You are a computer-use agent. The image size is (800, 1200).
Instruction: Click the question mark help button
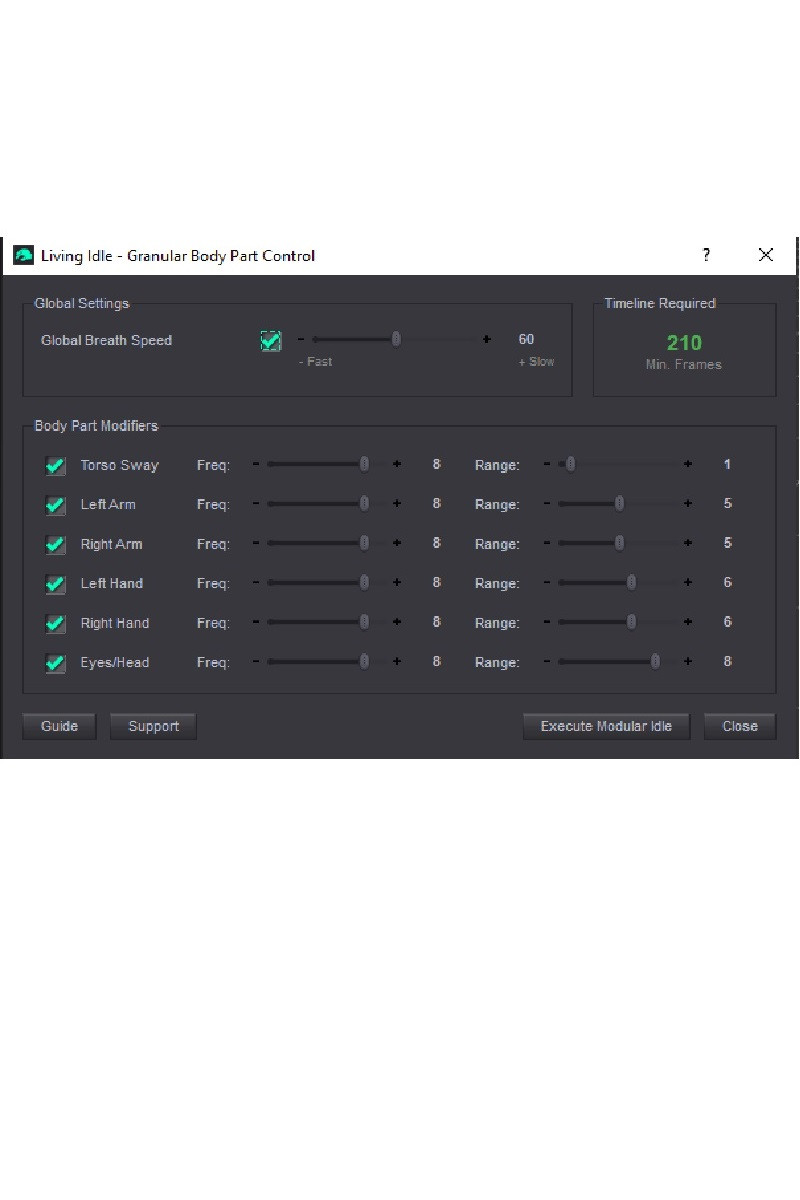(706, 255)
